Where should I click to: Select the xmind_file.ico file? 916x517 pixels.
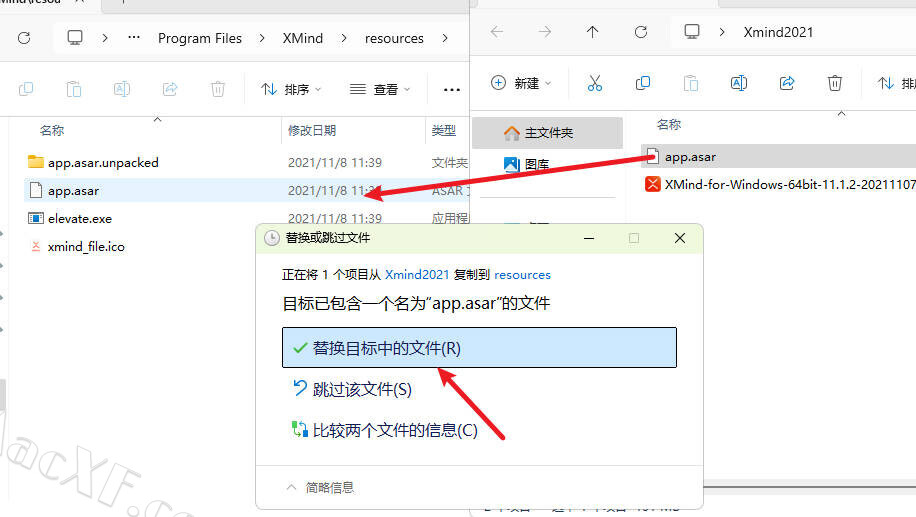[86, 247]
